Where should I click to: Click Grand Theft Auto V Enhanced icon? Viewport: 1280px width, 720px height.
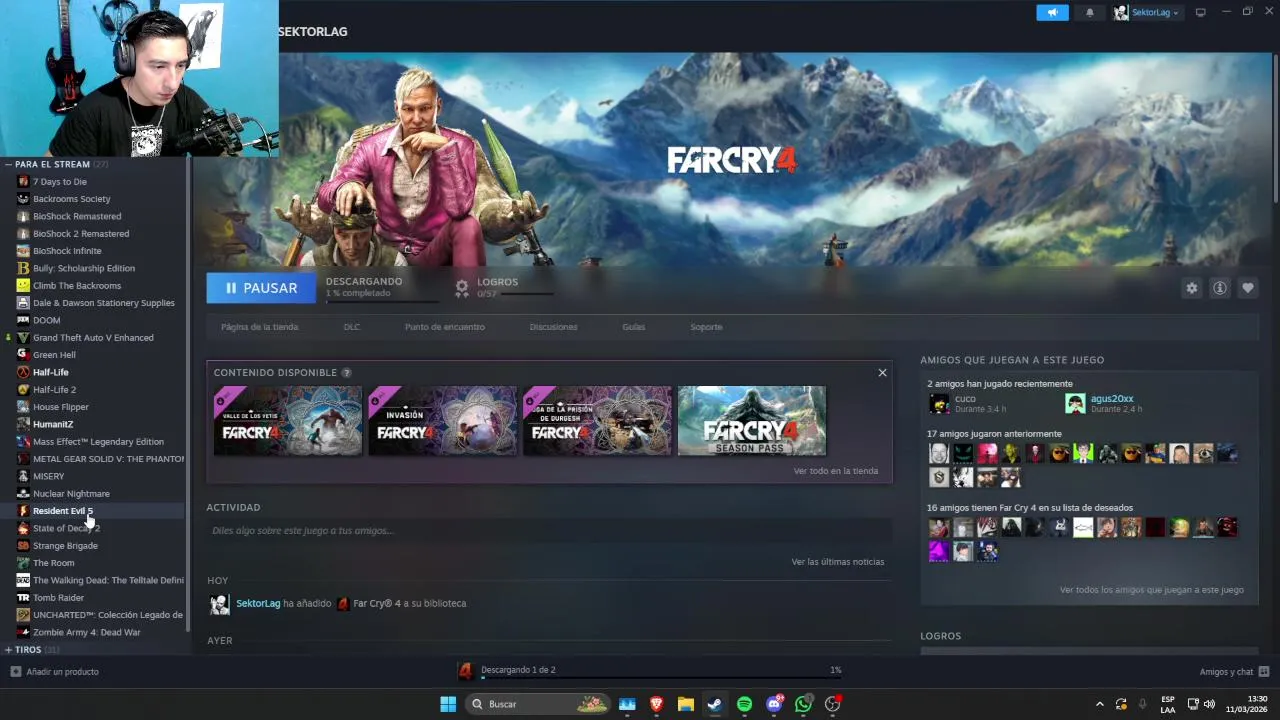tap(23, 338)
